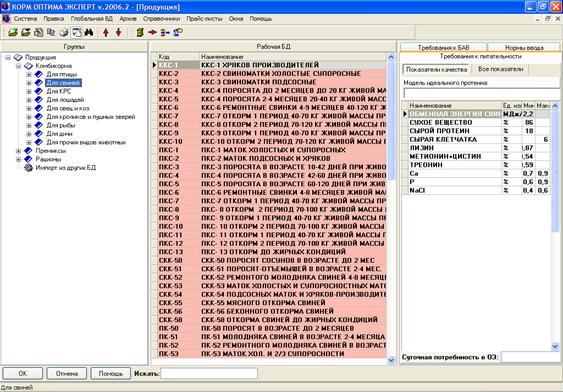Click the red right arrow toolbar icon
This screenshot has height=392, width=563.
(x=153, y=33)
